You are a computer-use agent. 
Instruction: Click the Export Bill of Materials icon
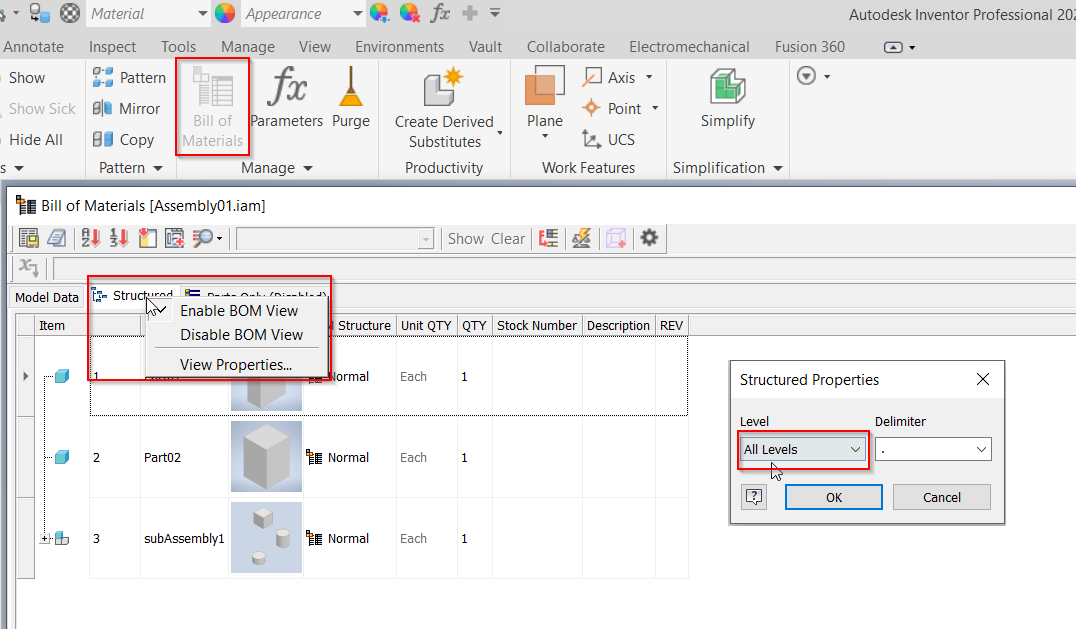[28, 238]
